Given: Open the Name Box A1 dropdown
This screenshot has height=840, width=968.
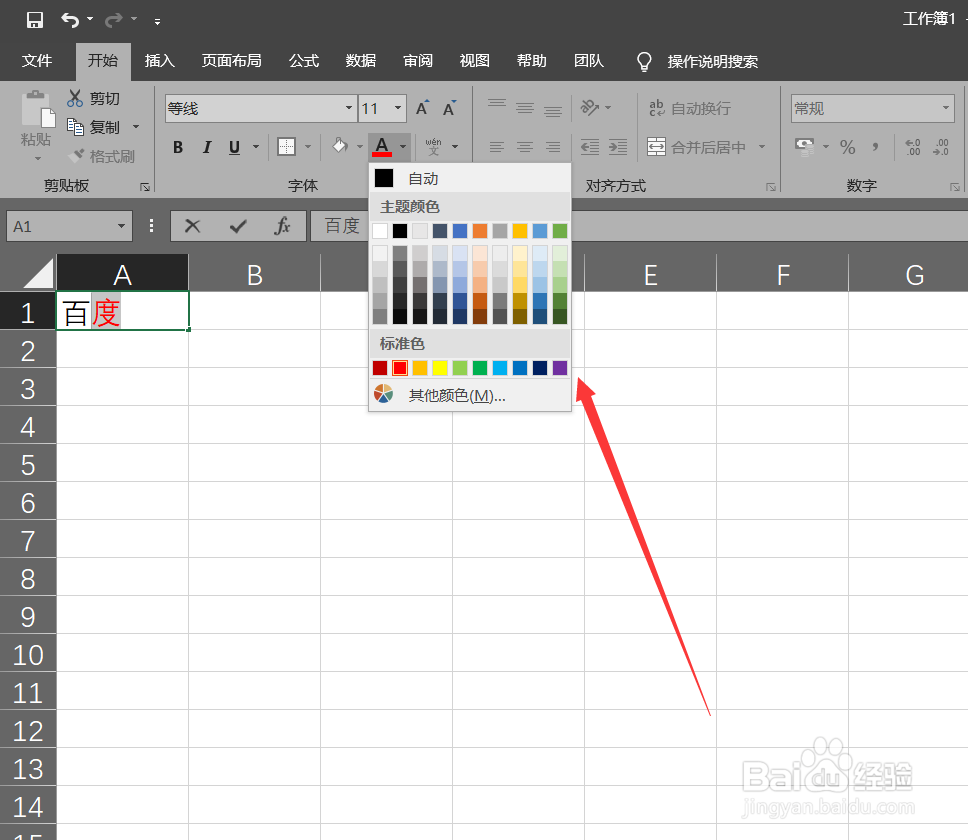Looking at the screenshot, I should pos(121,226).
